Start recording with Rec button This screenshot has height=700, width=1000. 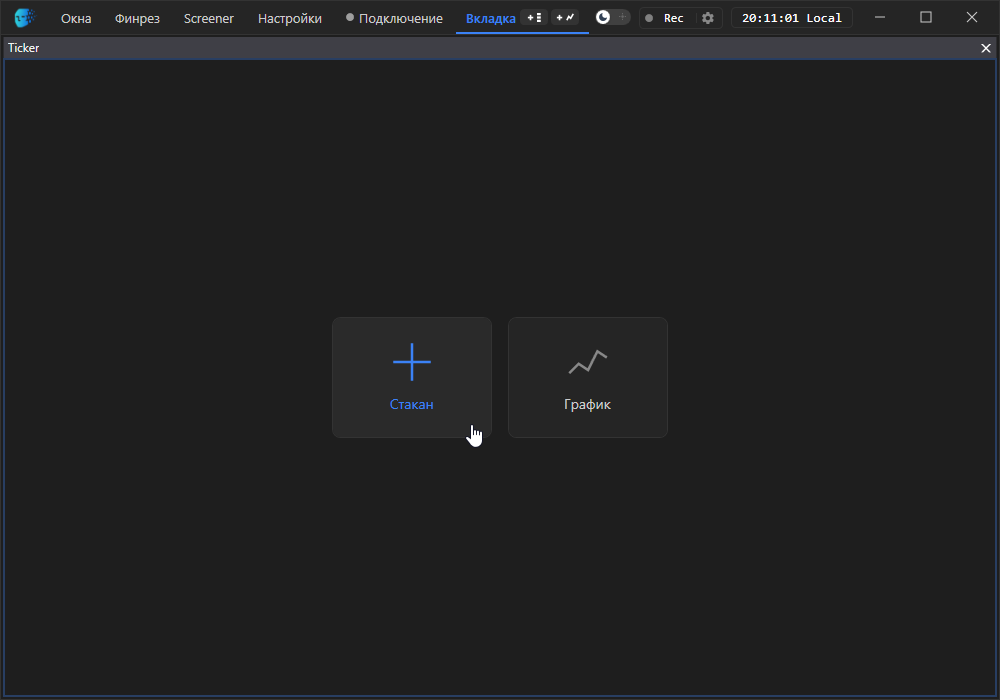pyautogui.click(x=665, y=18)
